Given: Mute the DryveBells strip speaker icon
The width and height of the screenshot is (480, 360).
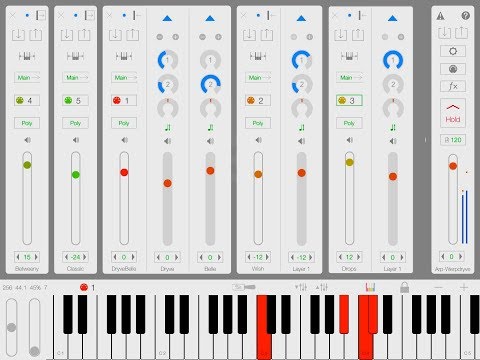Looking at the screenshot, I should point(124,140).
